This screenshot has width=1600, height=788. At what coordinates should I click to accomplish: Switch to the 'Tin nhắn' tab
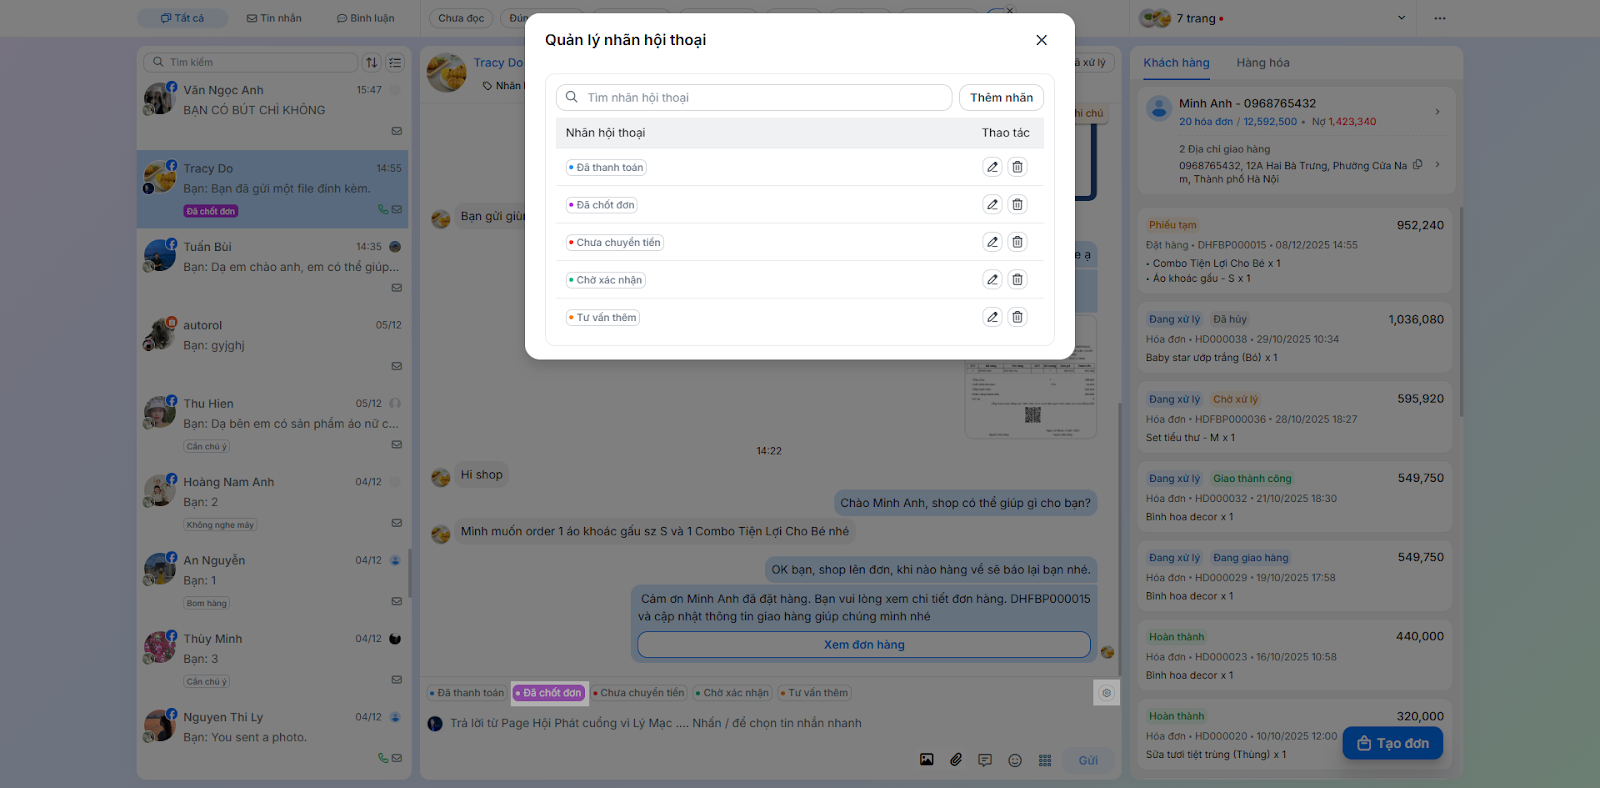pos(274,18)
